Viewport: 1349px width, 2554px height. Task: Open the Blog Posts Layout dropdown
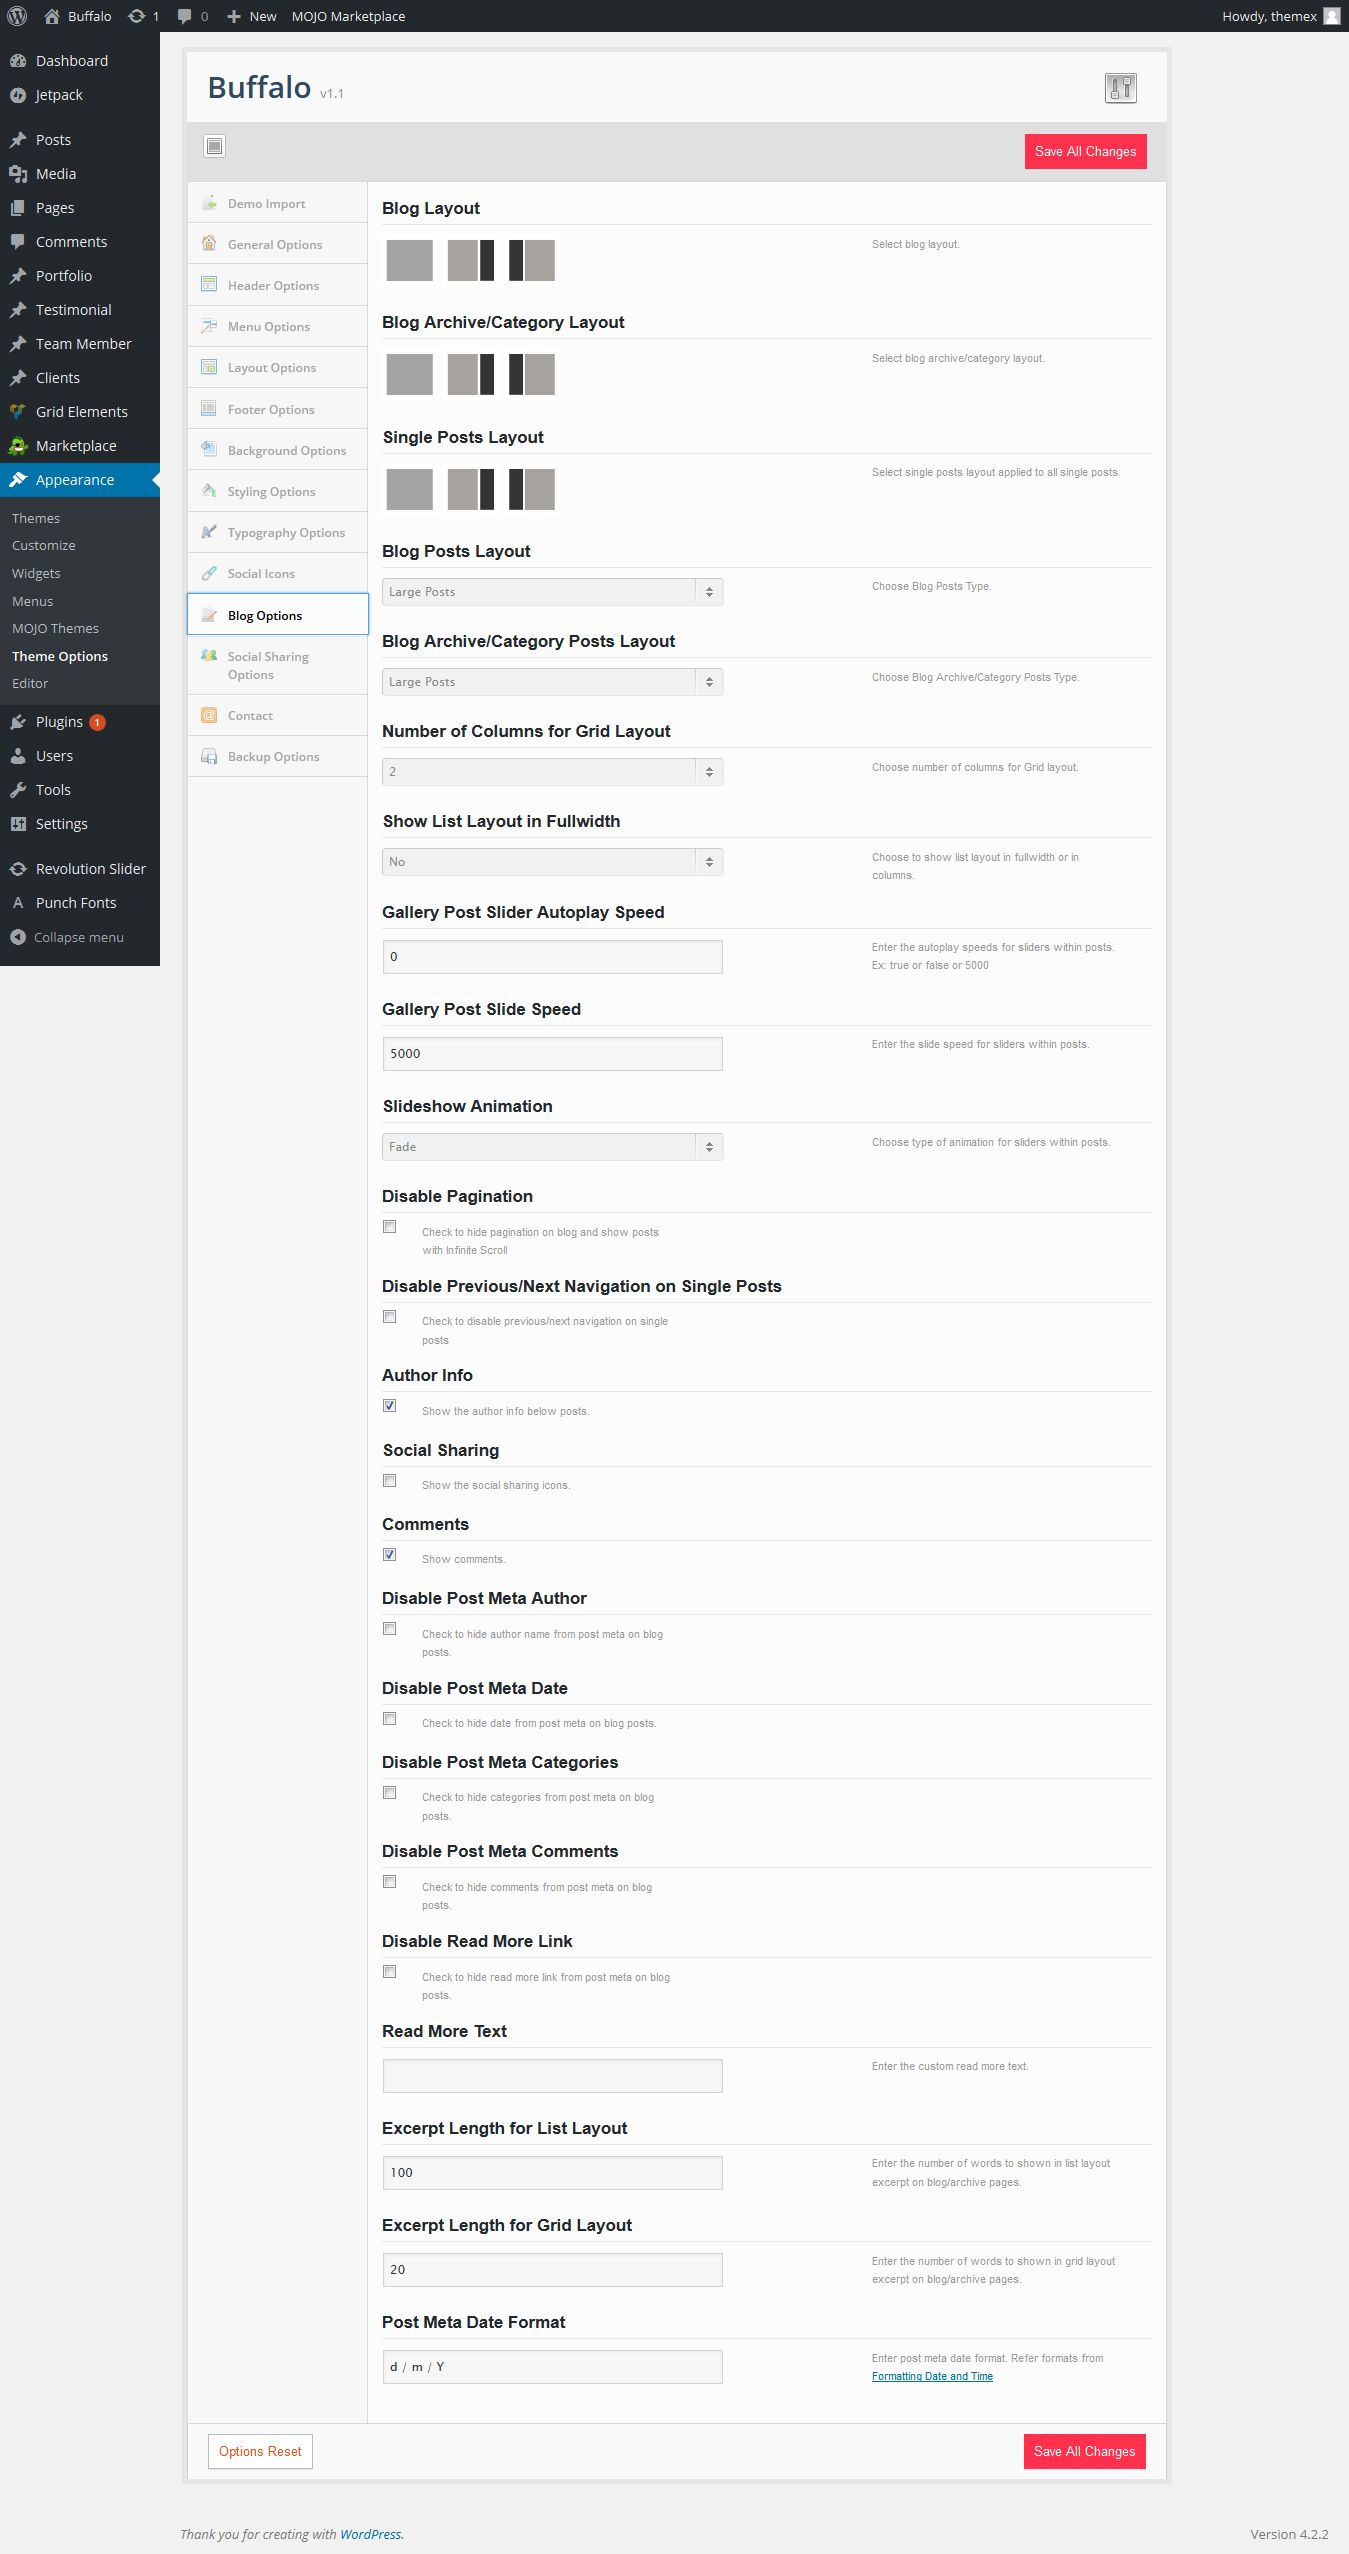[553, 592]
